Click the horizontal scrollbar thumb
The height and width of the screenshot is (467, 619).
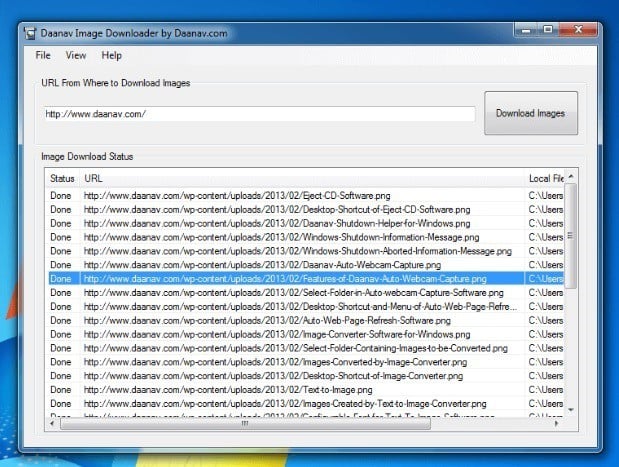(245, 424)
